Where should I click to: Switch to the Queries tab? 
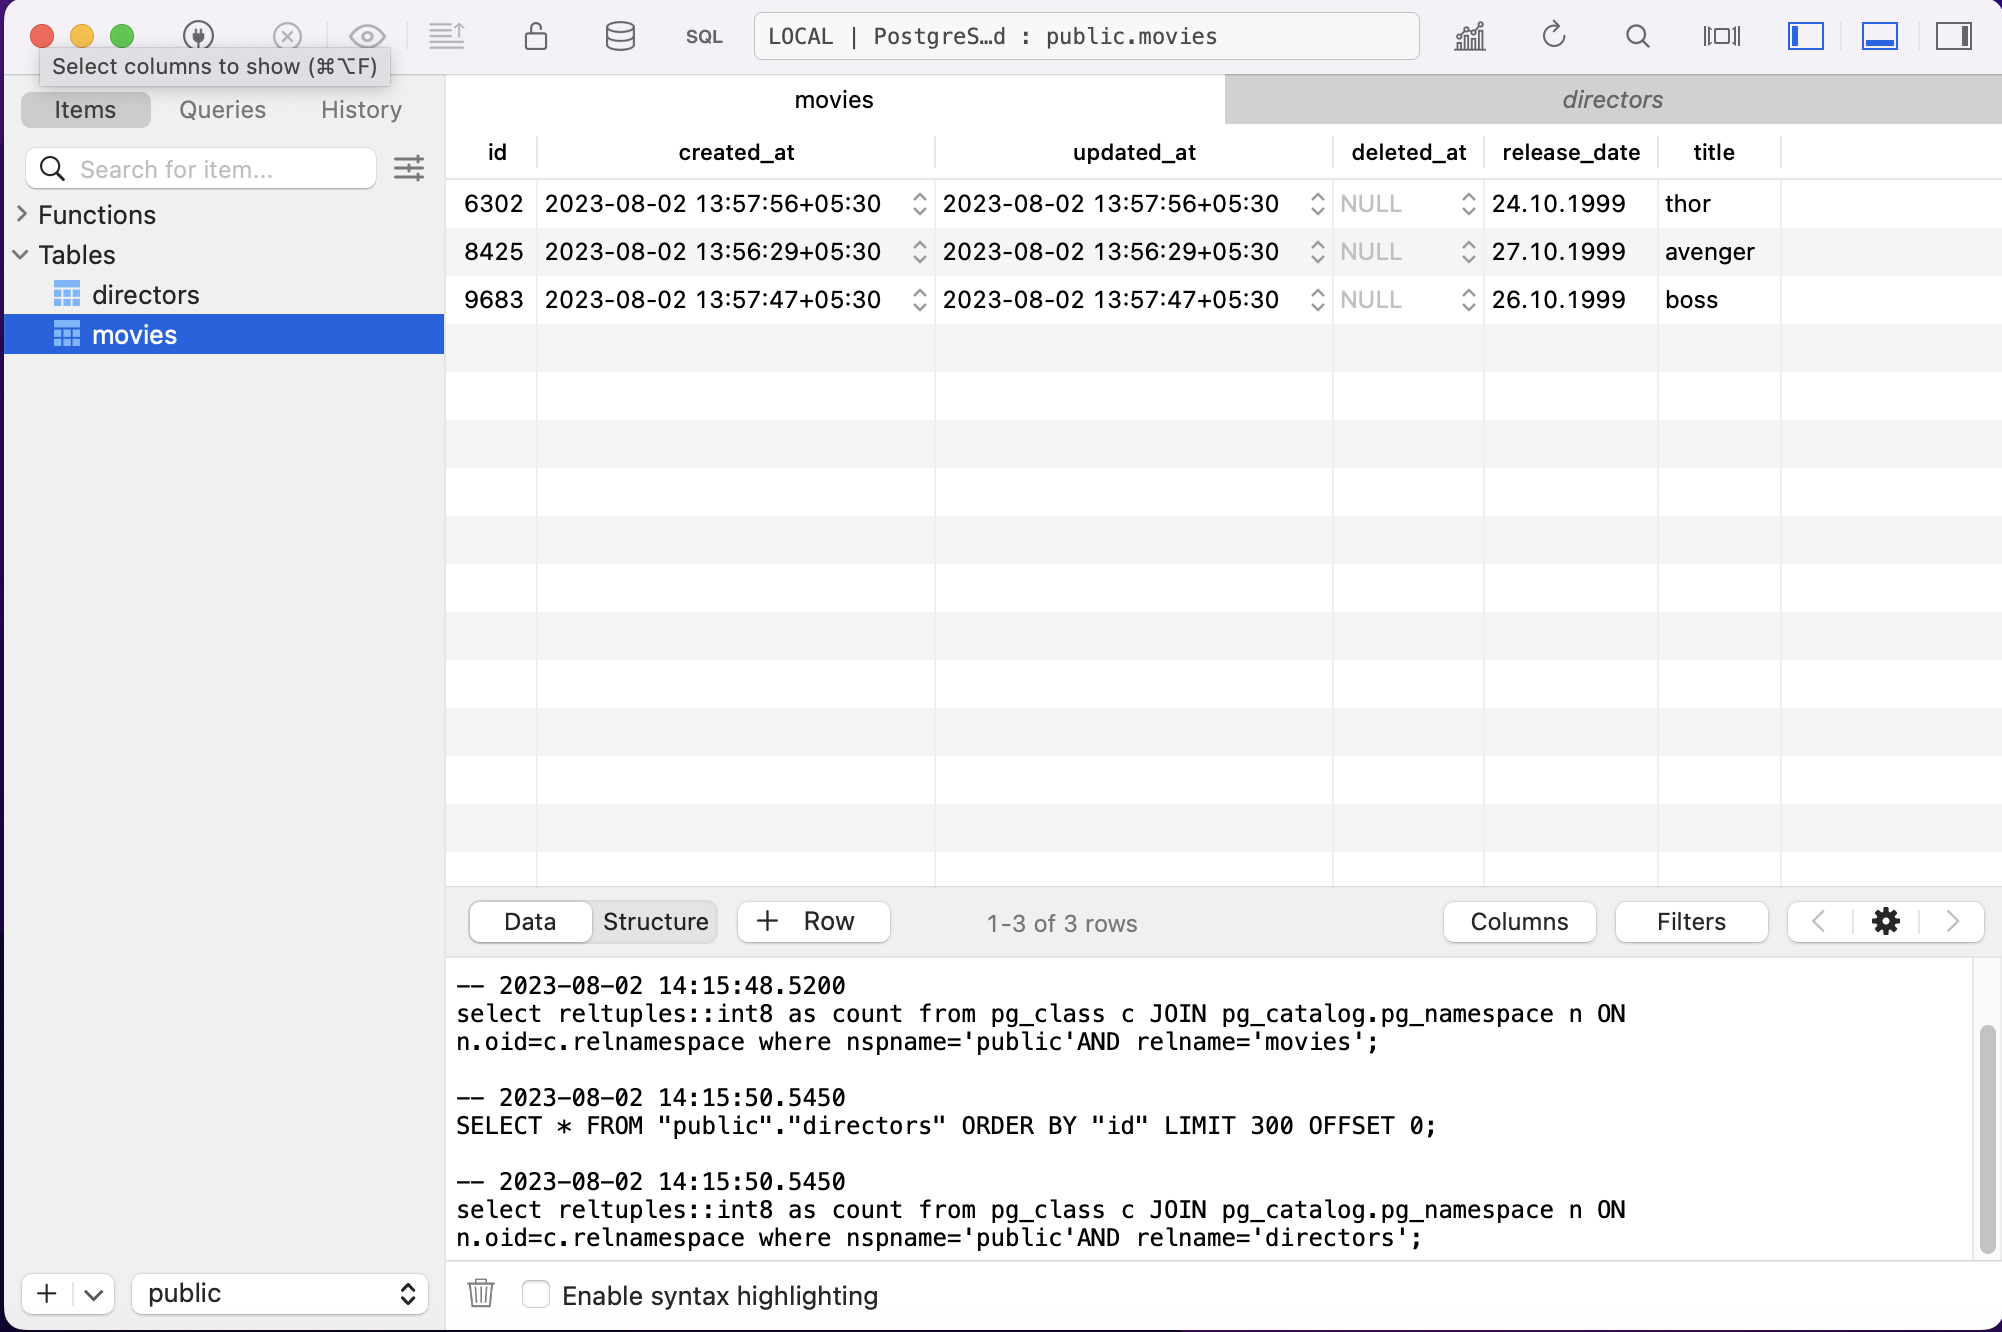pyautogui.click(x=222, y=110)
